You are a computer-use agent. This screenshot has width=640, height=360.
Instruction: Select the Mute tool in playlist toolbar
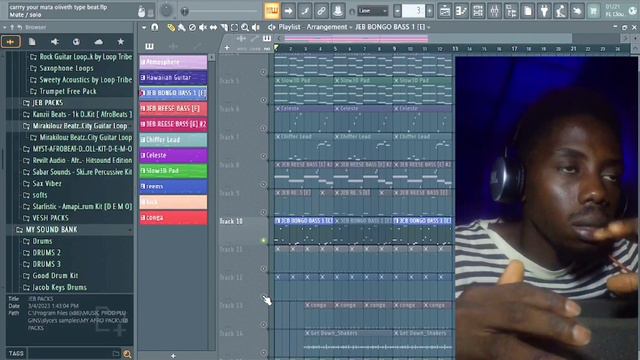[202, 27]
